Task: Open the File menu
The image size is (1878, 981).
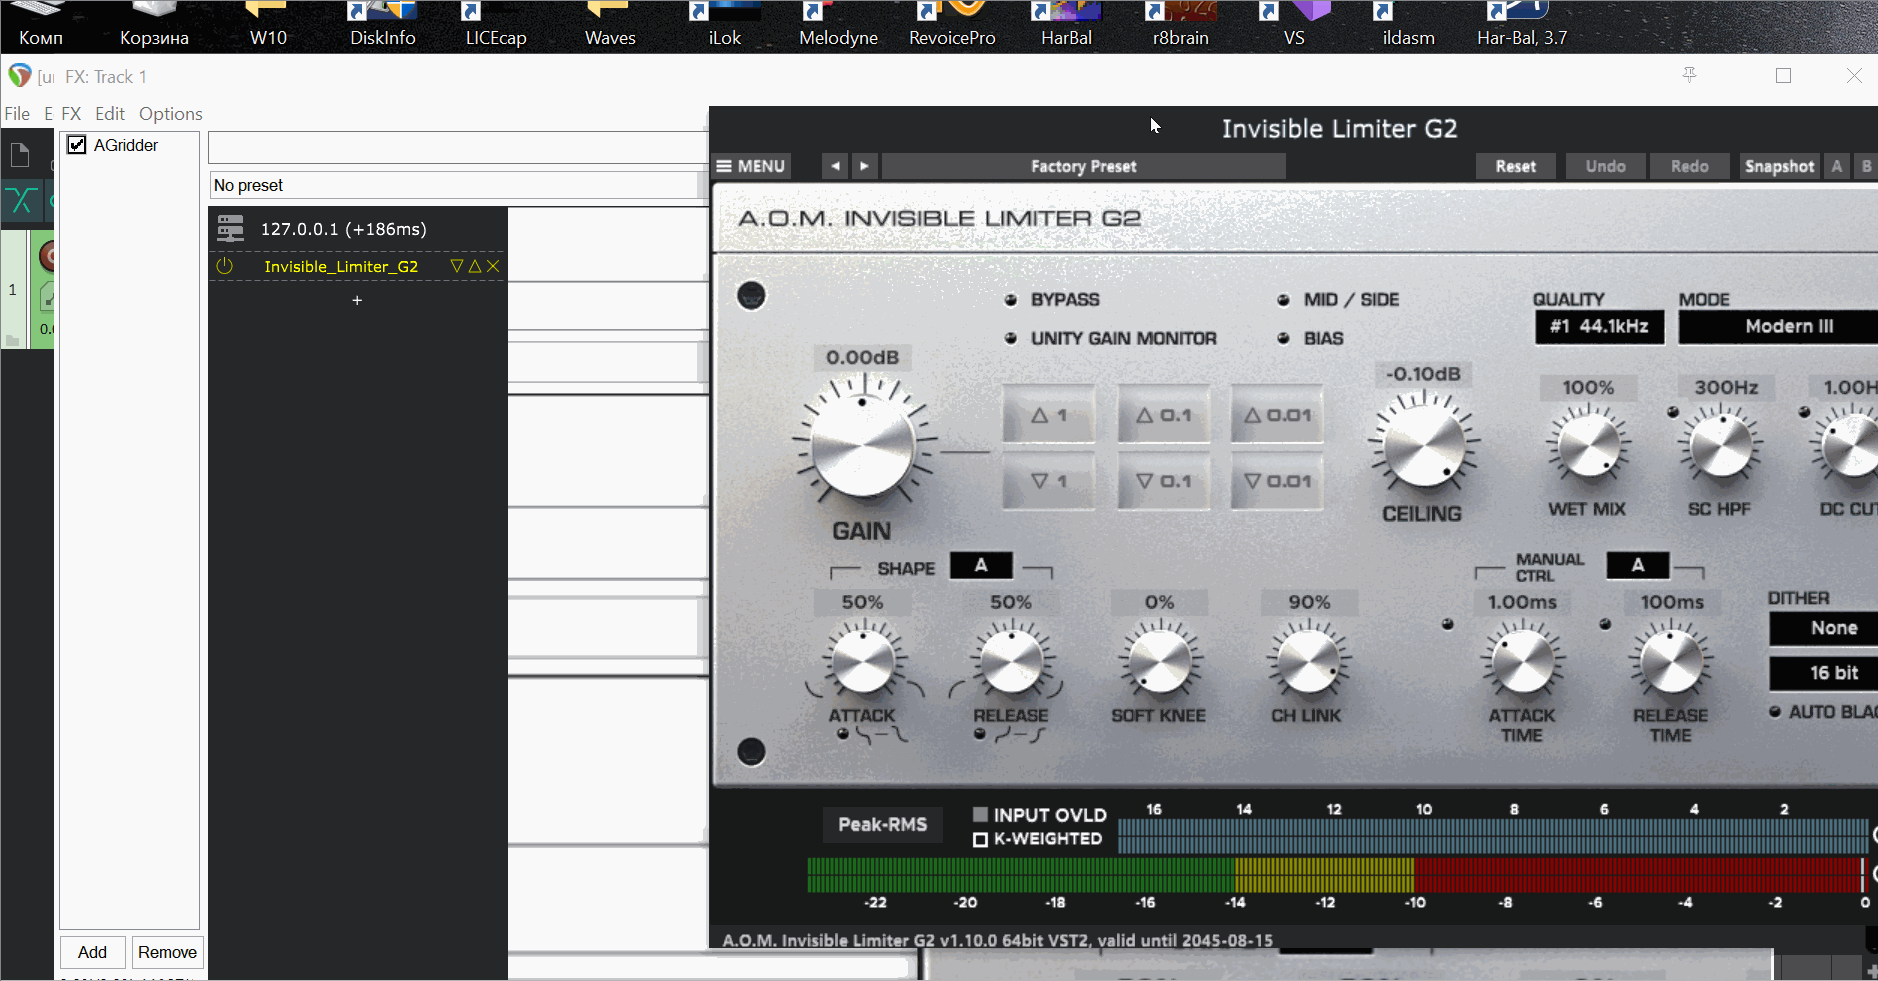Action: (x=17, y=114)
